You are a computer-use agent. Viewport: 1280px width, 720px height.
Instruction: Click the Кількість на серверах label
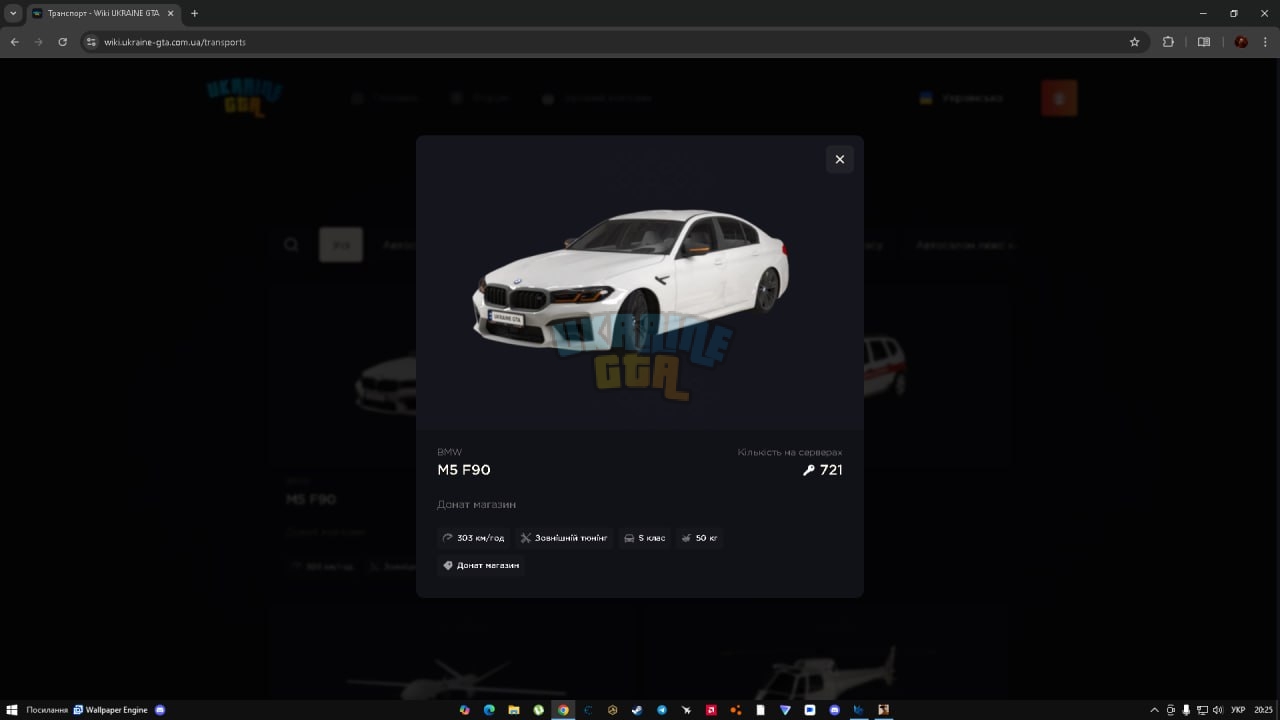coord(790,452)
